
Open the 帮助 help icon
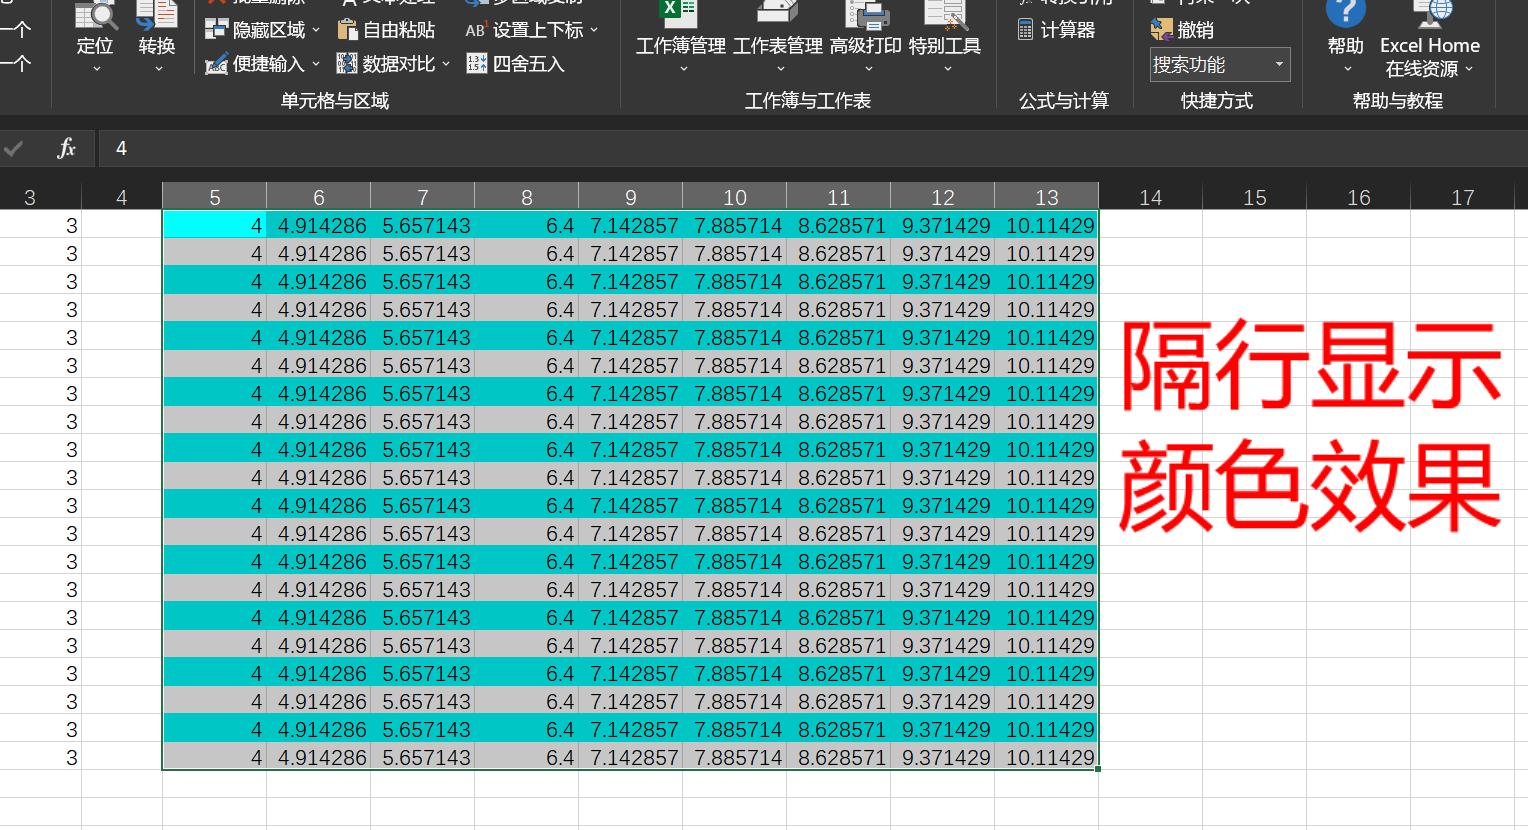pos(1345,14)
